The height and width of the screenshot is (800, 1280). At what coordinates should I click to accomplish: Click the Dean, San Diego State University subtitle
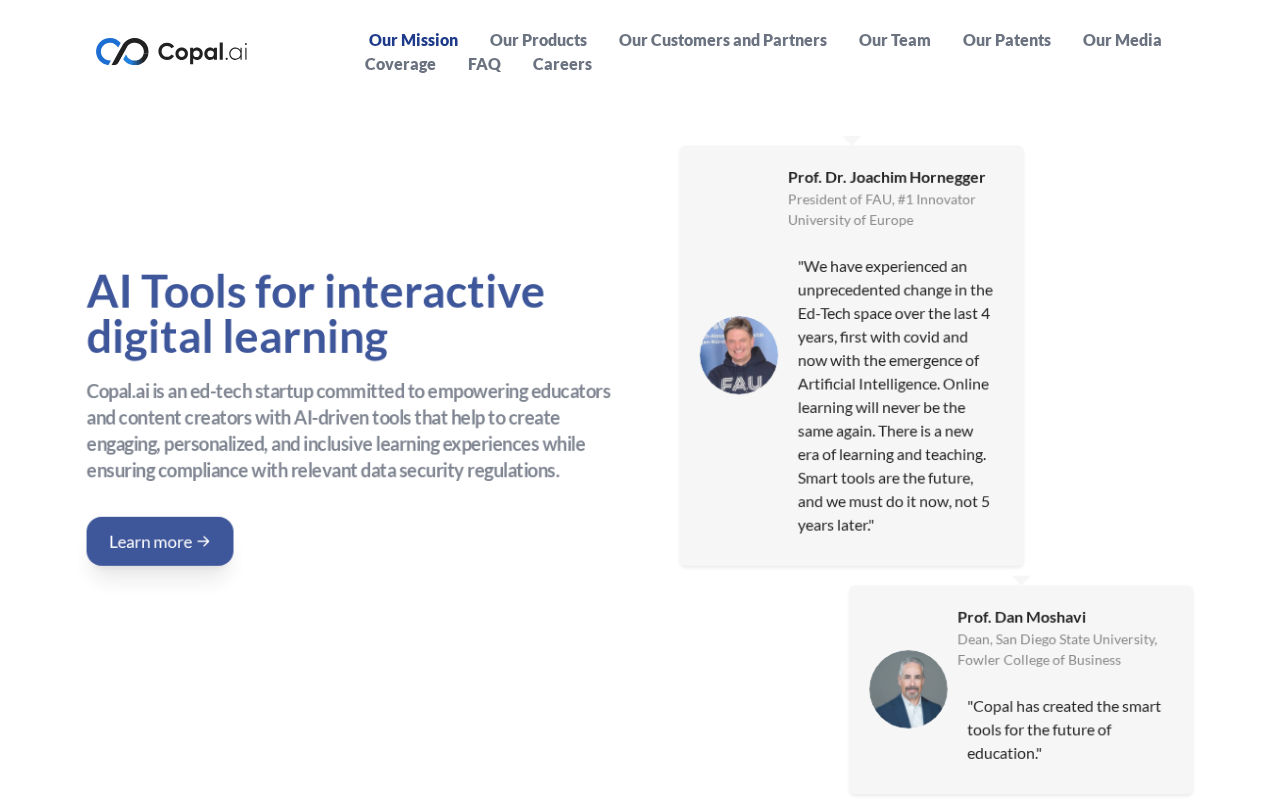click(1057, 649)
